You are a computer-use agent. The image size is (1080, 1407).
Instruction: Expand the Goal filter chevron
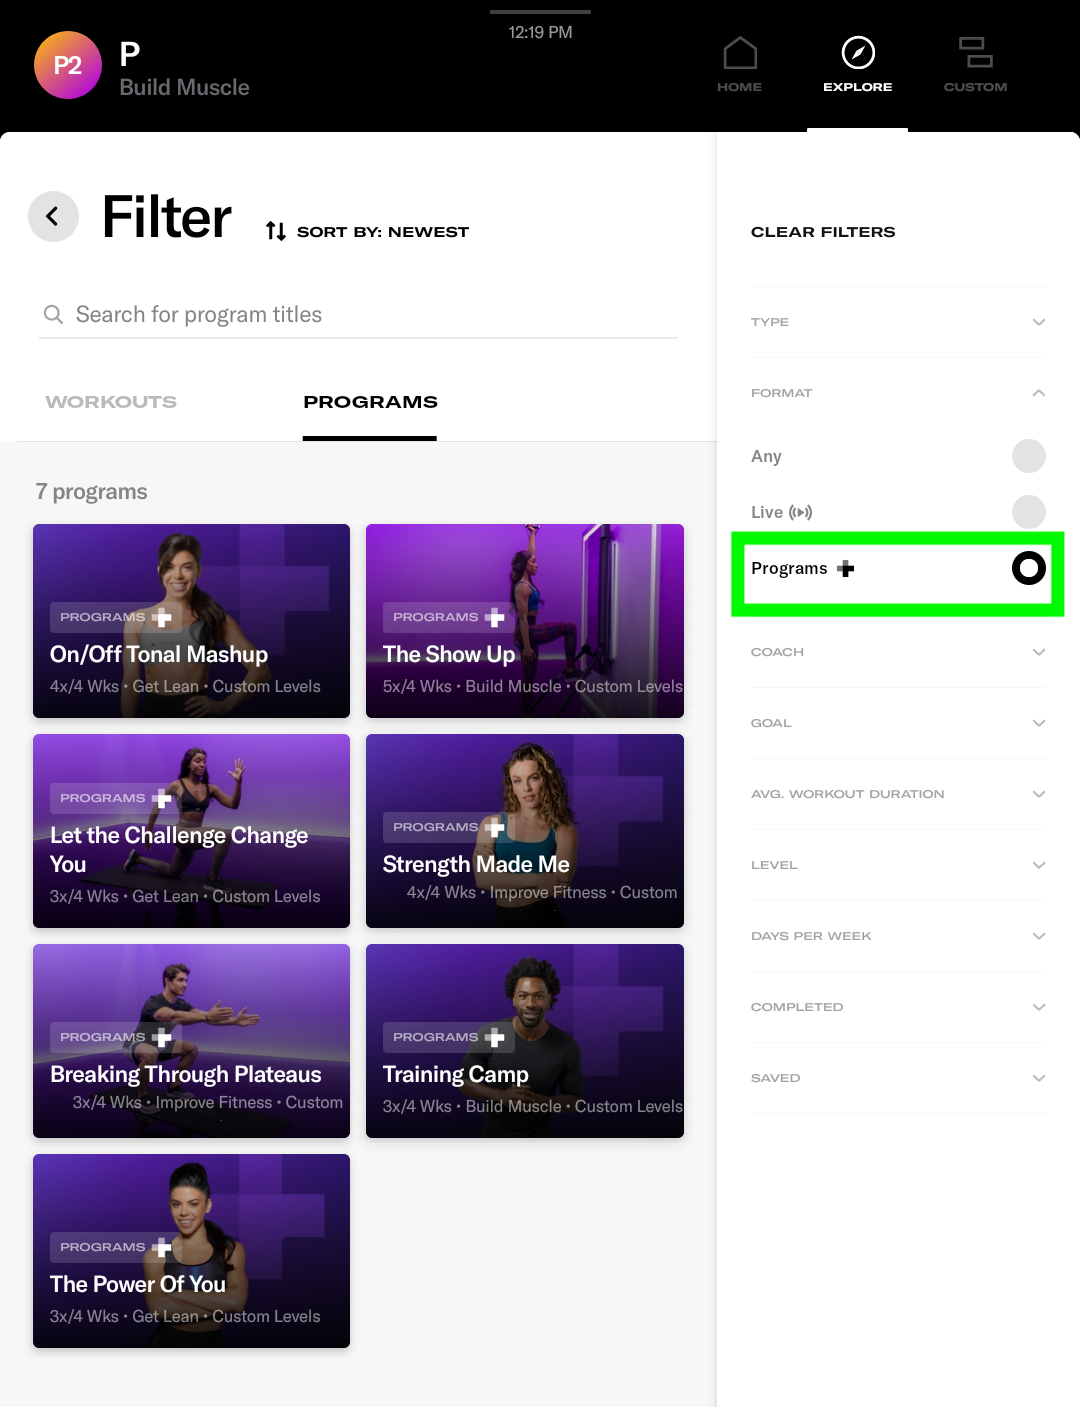(x=1038, y=723)
